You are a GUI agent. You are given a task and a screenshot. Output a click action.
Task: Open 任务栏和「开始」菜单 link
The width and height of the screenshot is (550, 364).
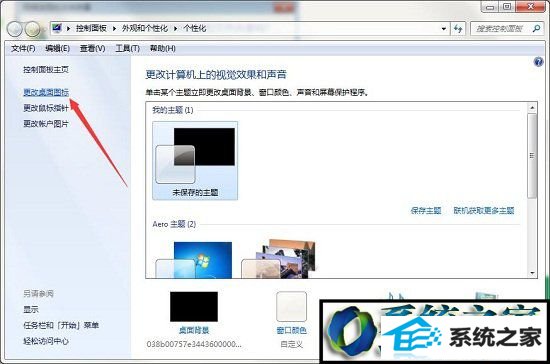61,325
